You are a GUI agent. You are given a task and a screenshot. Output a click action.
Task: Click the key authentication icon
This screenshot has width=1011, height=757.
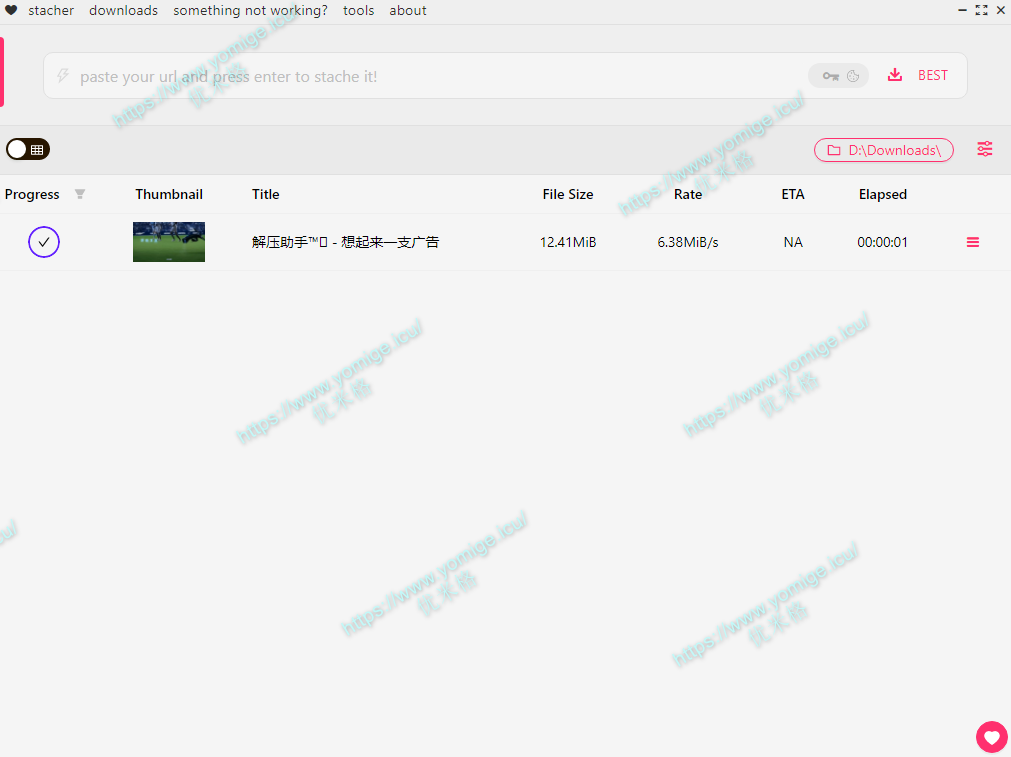pyautogui.click(x=830, y=76)
